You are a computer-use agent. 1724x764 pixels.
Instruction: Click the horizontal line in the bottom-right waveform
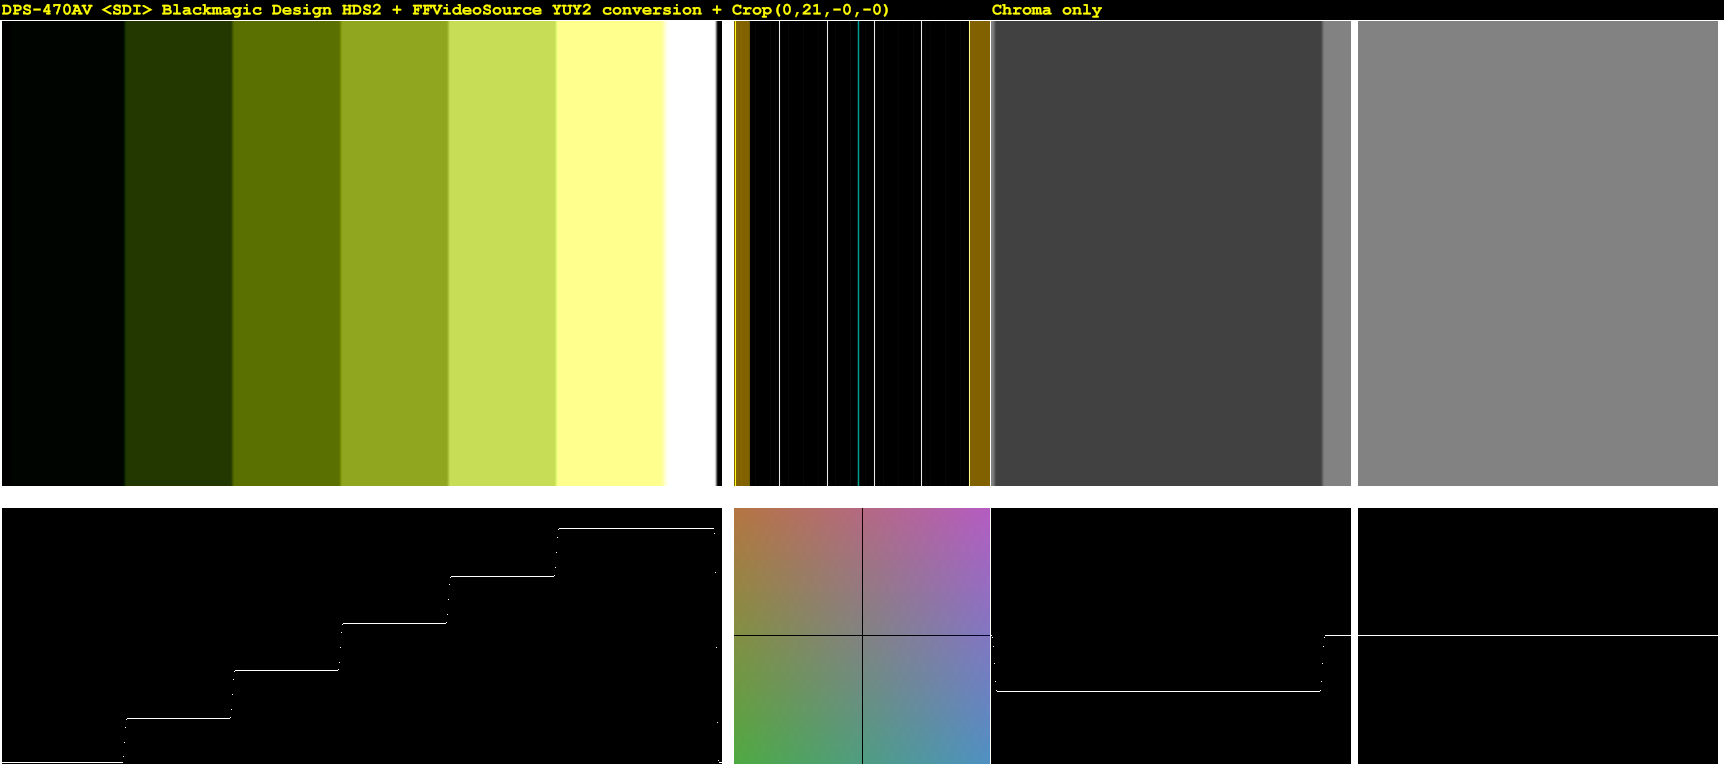(x=1538, y=635)
